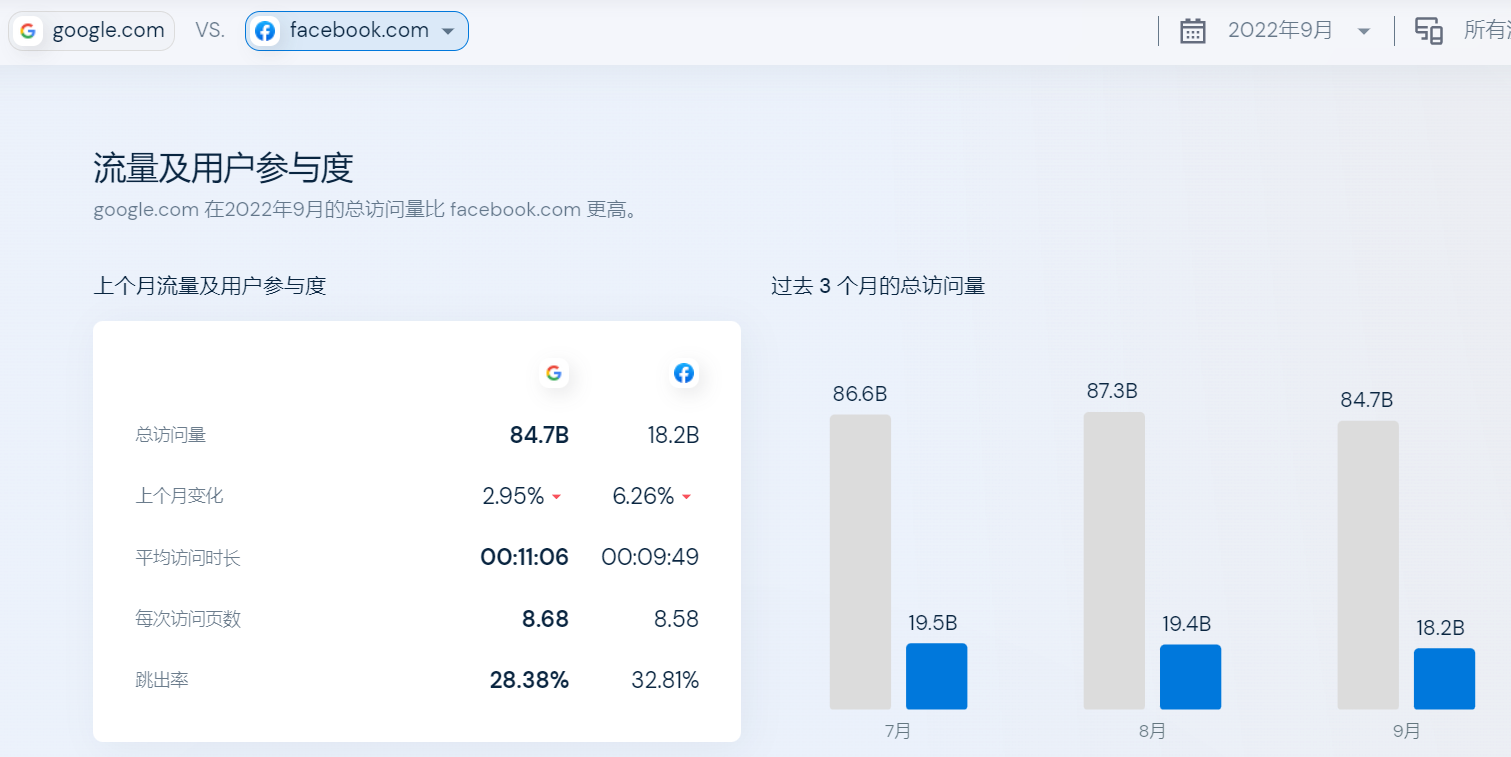
Task: Select the facebook.com site name text
Action: pos(359,31)
